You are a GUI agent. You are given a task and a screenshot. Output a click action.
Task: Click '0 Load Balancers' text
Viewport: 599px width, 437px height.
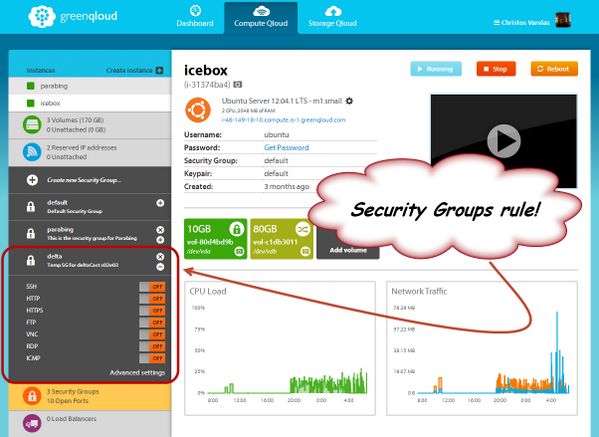71,419
